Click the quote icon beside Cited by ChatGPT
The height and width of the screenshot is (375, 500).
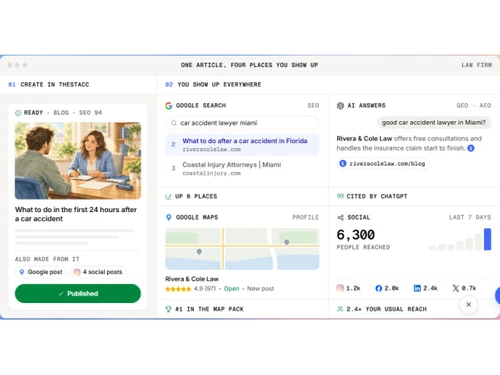point(340,196)
